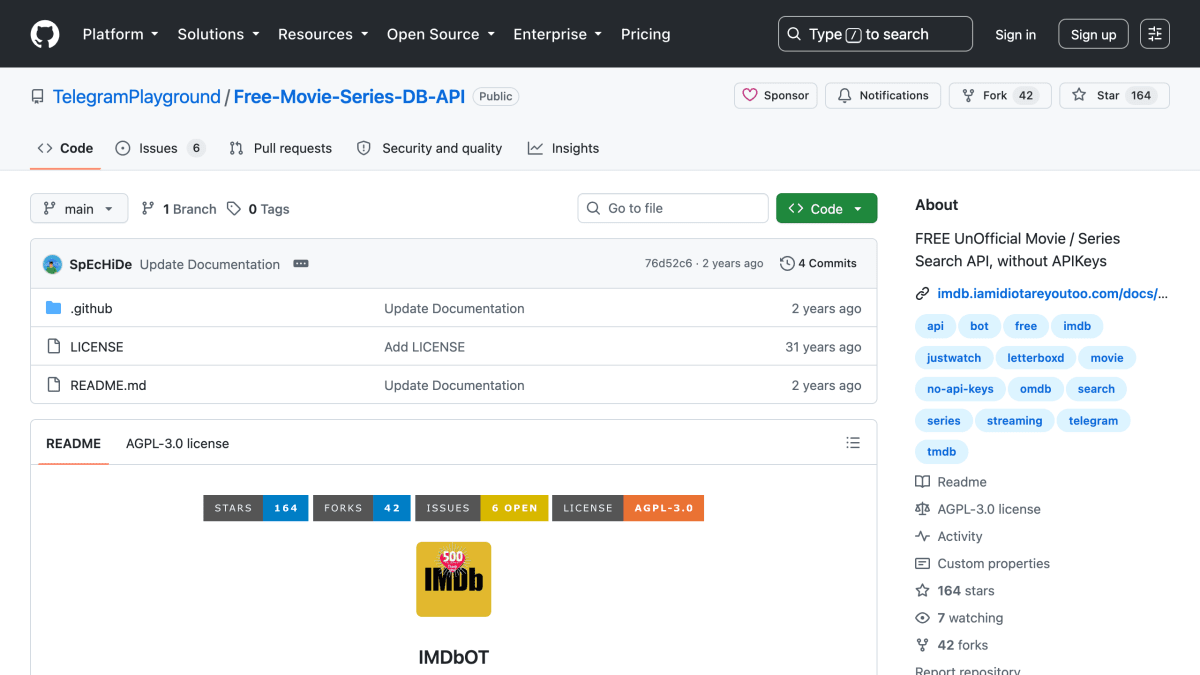This screenshot has width=1200, height=675.
Task: Open the Add LICENSE commit message
Action: [x=424, y=347]
